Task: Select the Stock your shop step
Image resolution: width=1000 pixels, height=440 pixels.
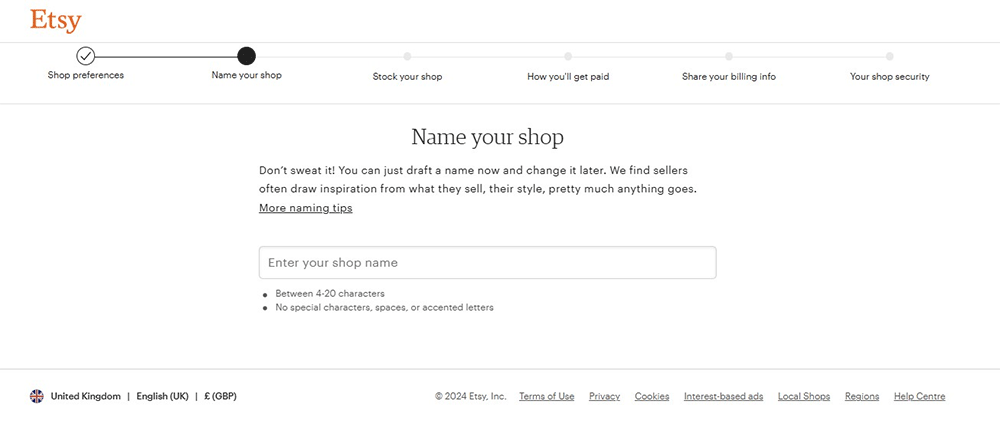Action: coord(407,76)
